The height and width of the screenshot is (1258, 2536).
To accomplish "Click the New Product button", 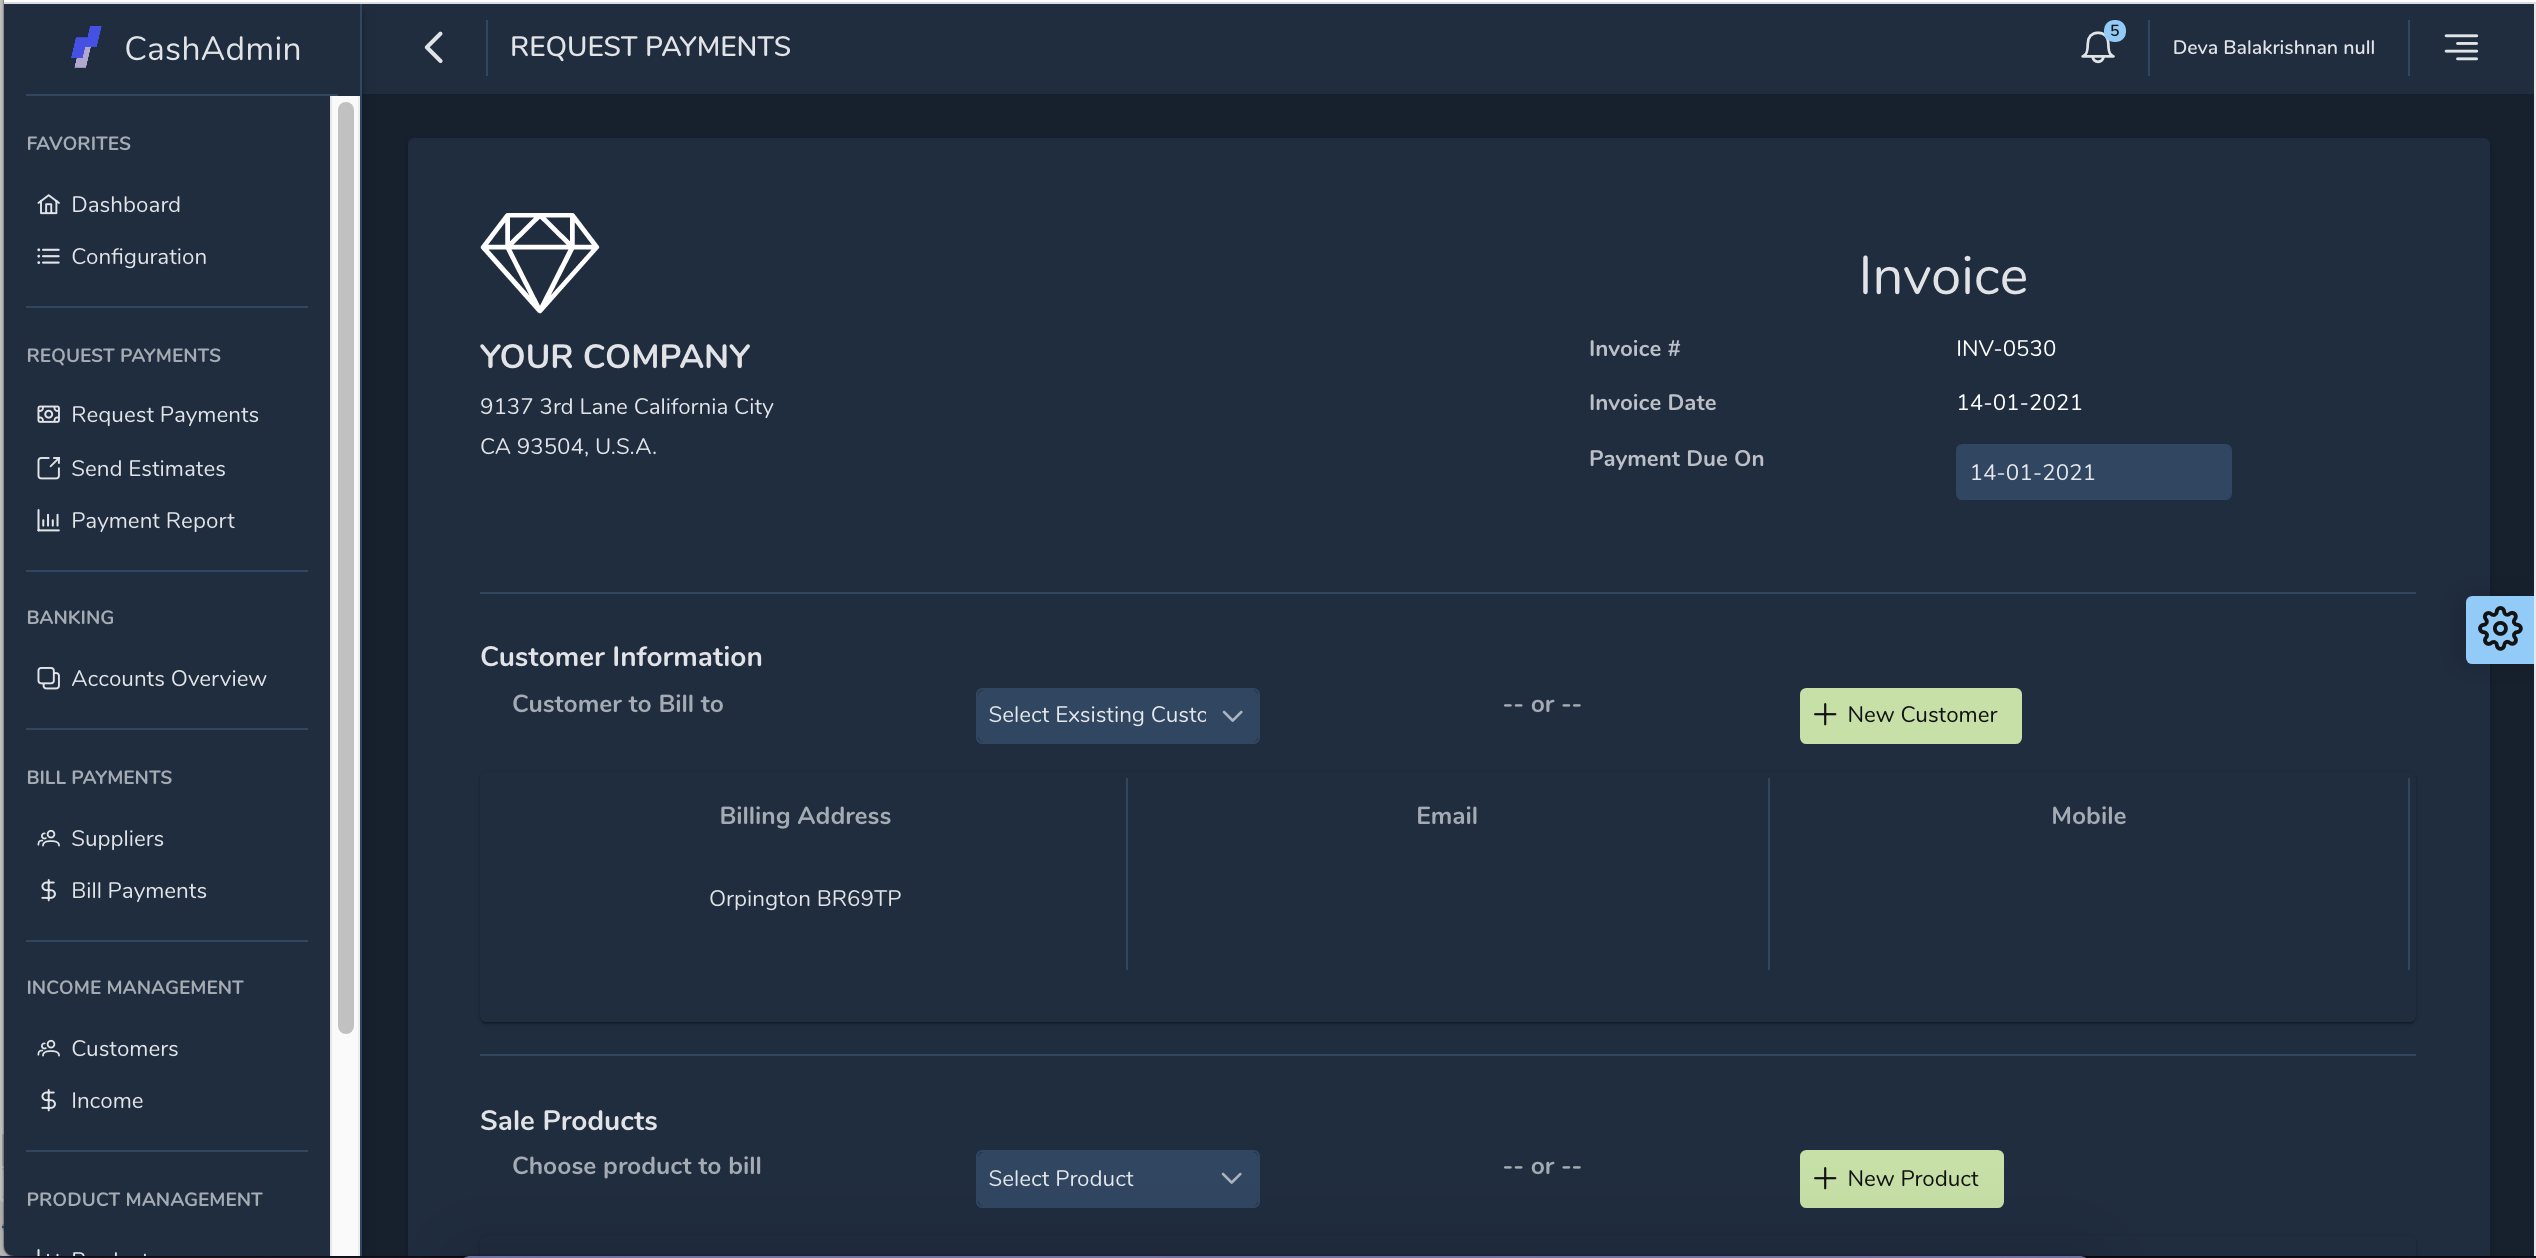I will (1900, 1178).
